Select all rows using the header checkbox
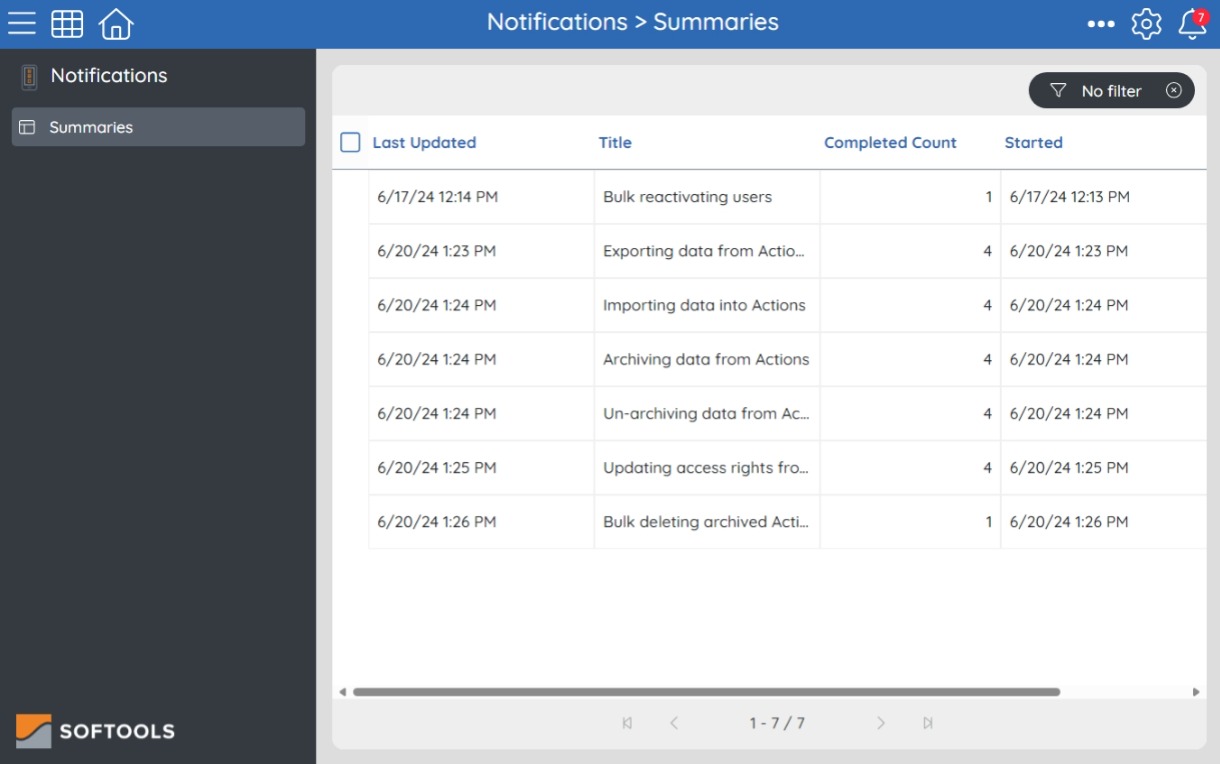Screen dimensions: 1220x764 coord(350,142)
